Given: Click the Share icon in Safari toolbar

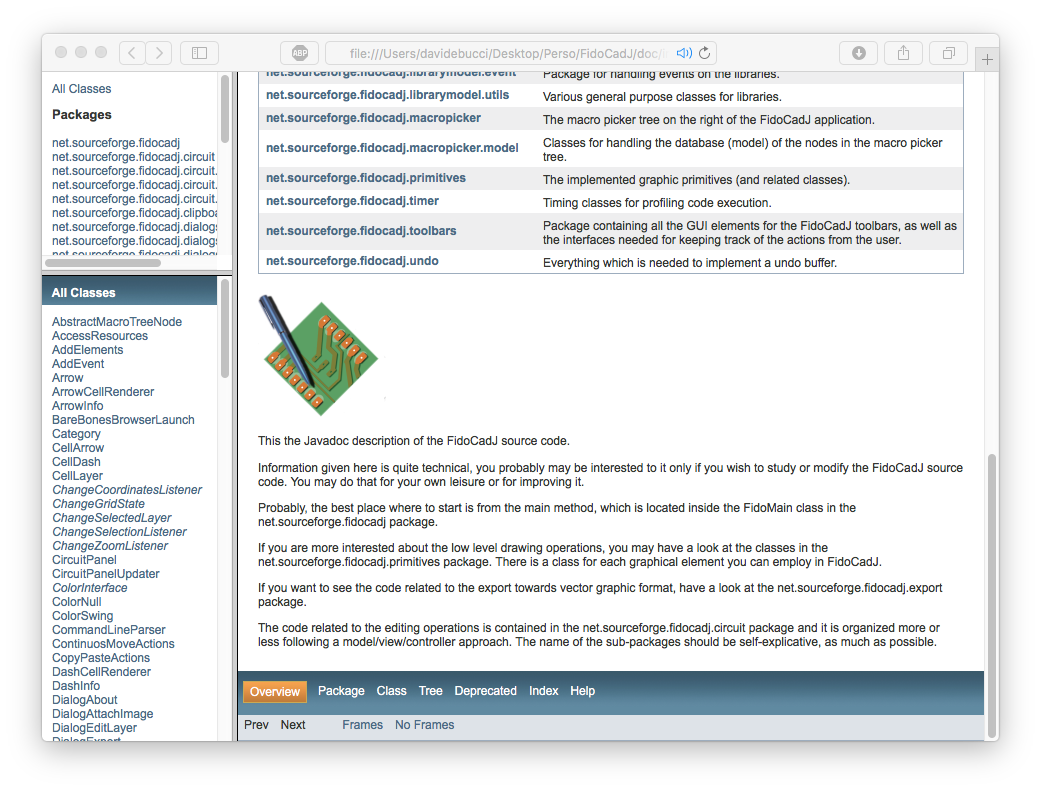Looking at the screenshot, I should 903,53.
